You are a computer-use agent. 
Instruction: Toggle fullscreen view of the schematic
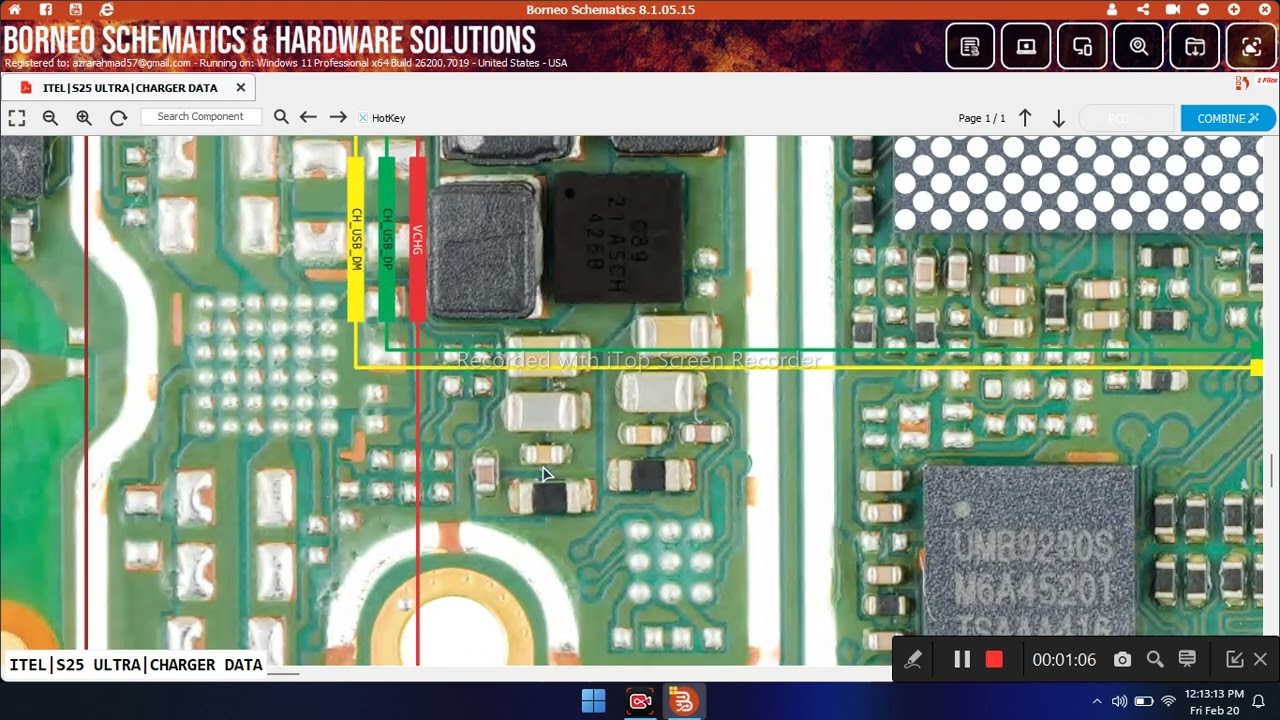[17, 118]
